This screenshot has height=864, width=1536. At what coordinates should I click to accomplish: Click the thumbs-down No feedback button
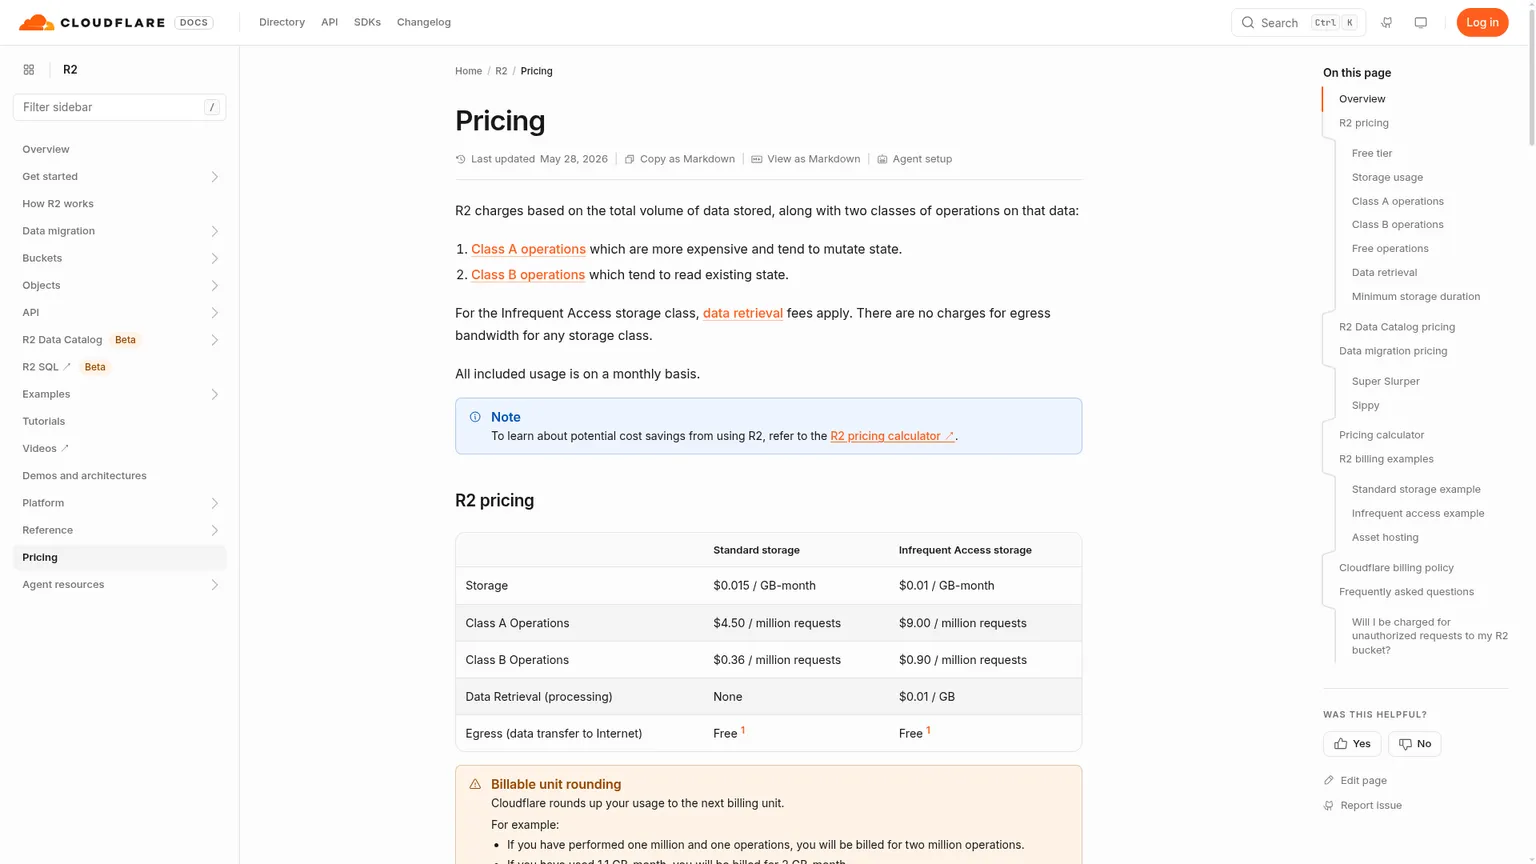pos(1414,743)
